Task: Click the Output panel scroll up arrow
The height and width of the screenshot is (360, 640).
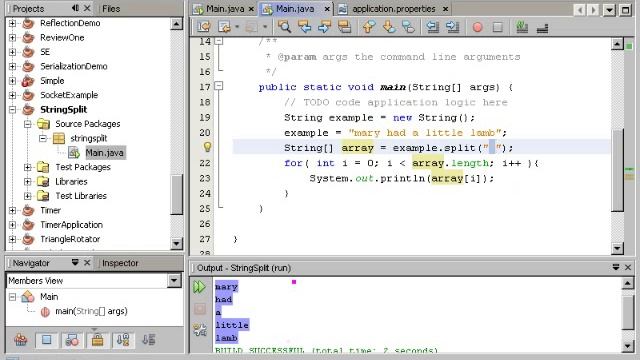Action: click(627, 283)
